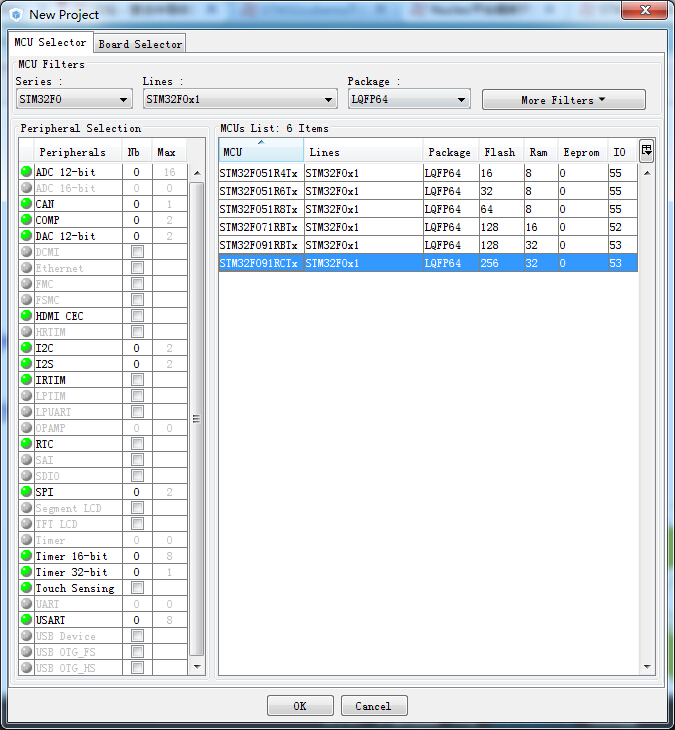Switch to the Board Selector tab

(x=140, y=44)
